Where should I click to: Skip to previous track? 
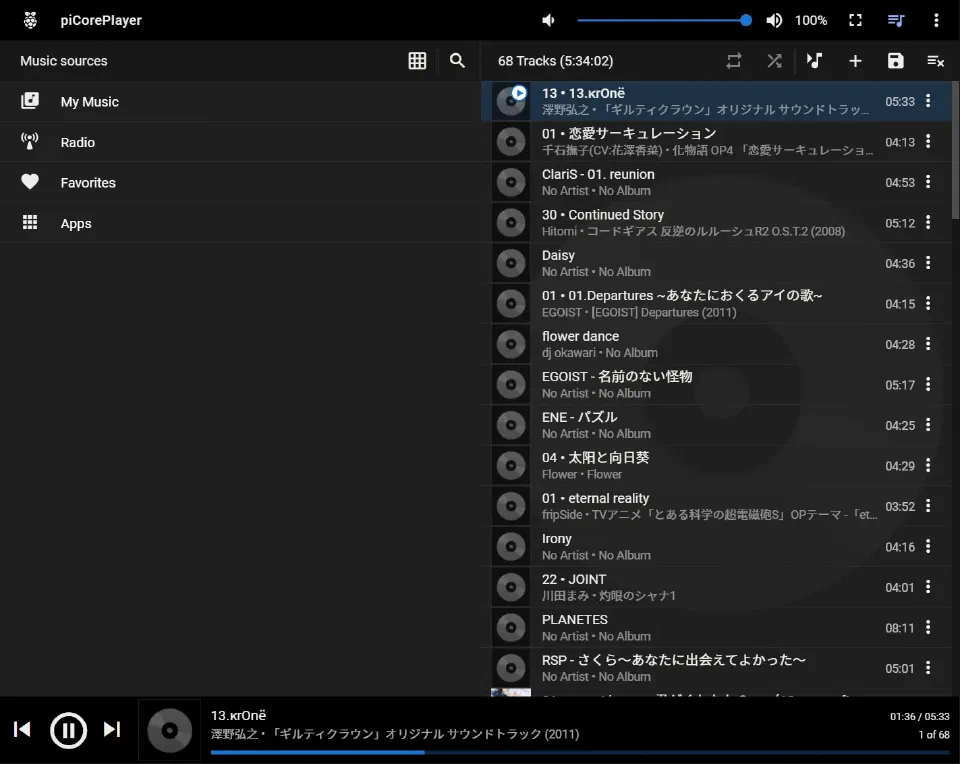[23, 729]
